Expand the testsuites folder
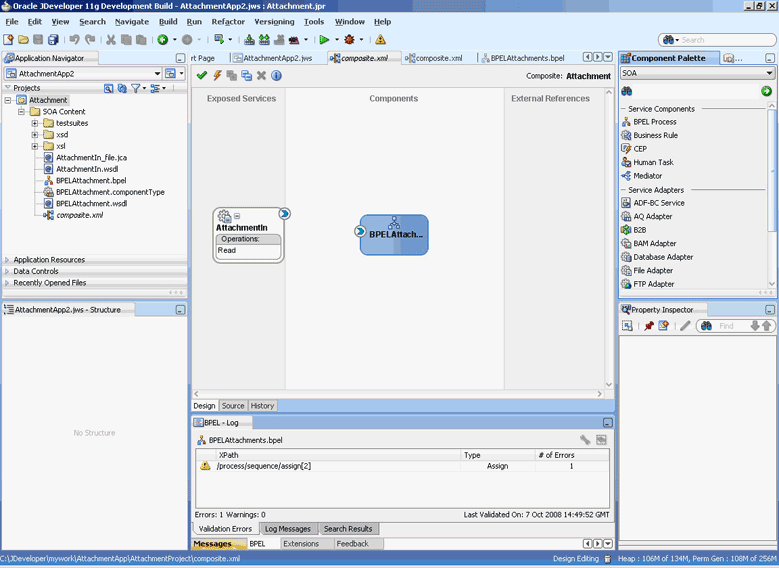This screenshot has width=779, height=568. coord(35,123)
